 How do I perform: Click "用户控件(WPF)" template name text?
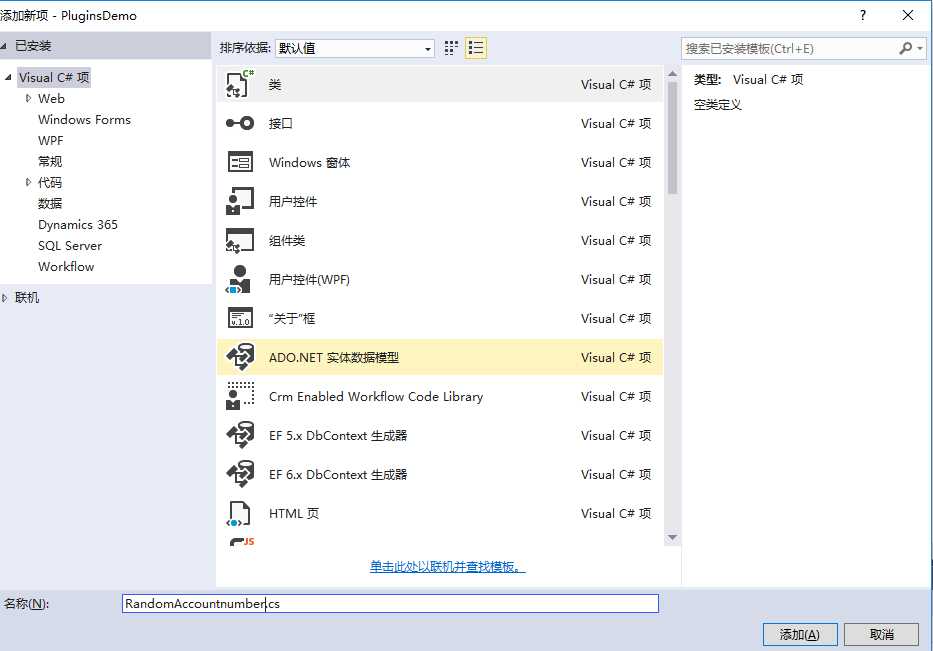[309, 279]
